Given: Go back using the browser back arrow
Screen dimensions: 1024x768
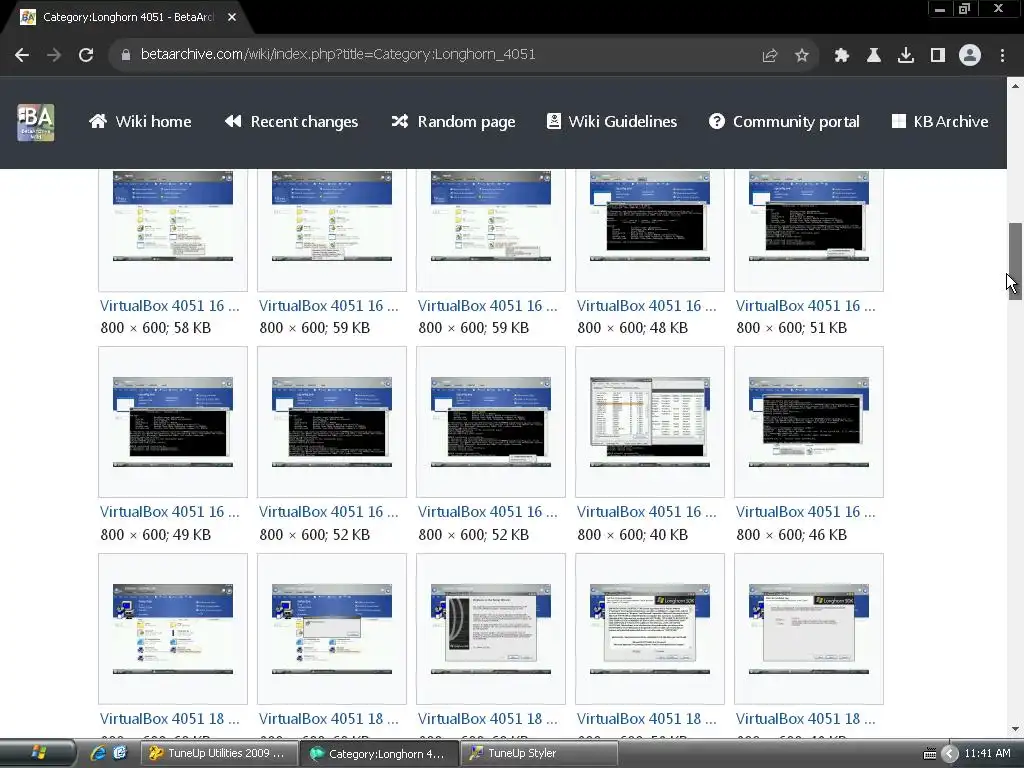Looking at the screenshot, I should click(22, 55).
